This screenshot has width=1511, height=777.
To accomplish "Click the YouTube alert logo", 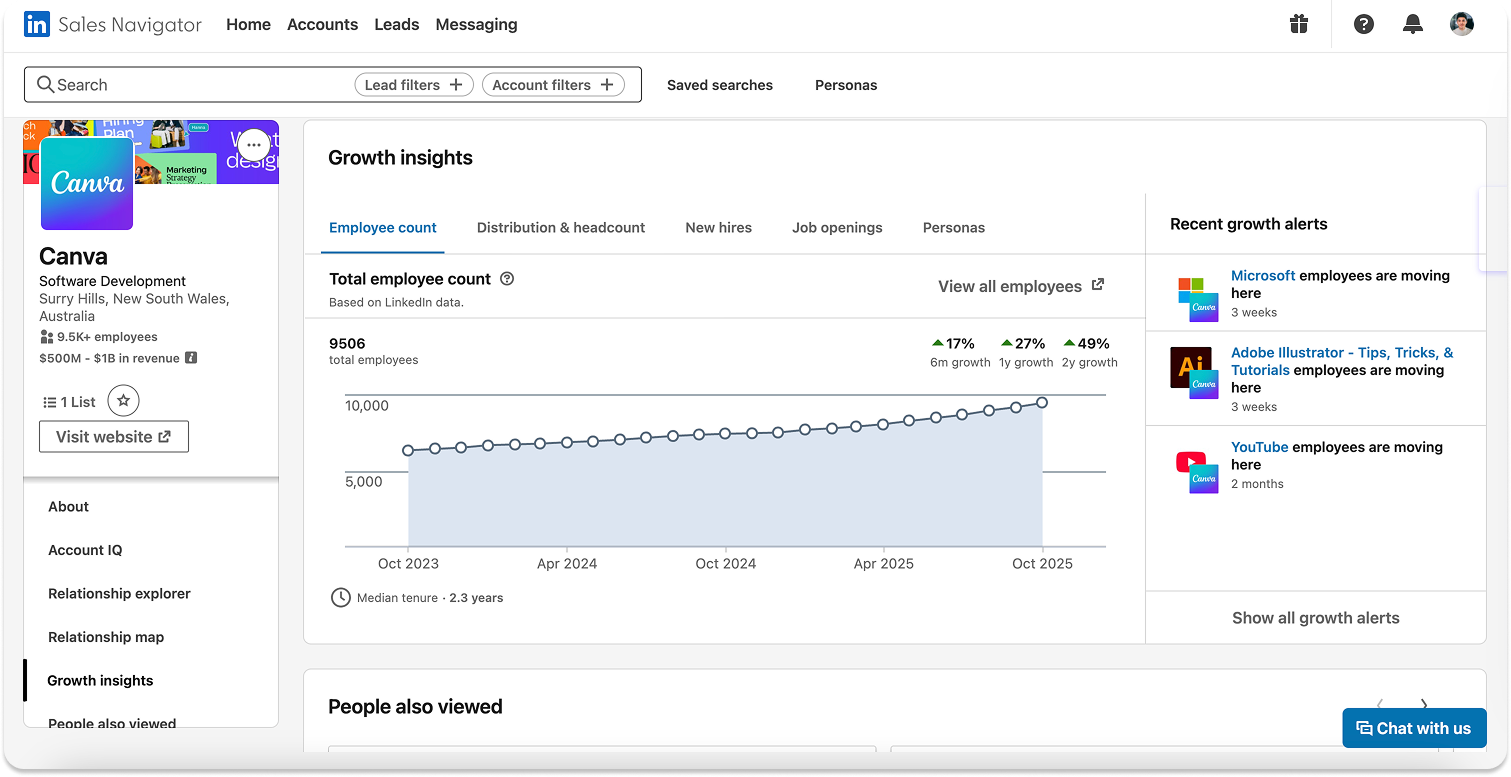I will pos(1197,472).
